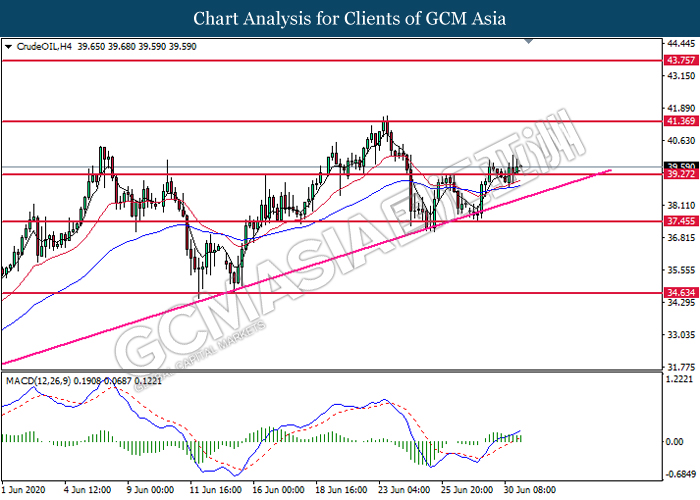Click the 30 Jun 08:00 time label

point(530,490)
